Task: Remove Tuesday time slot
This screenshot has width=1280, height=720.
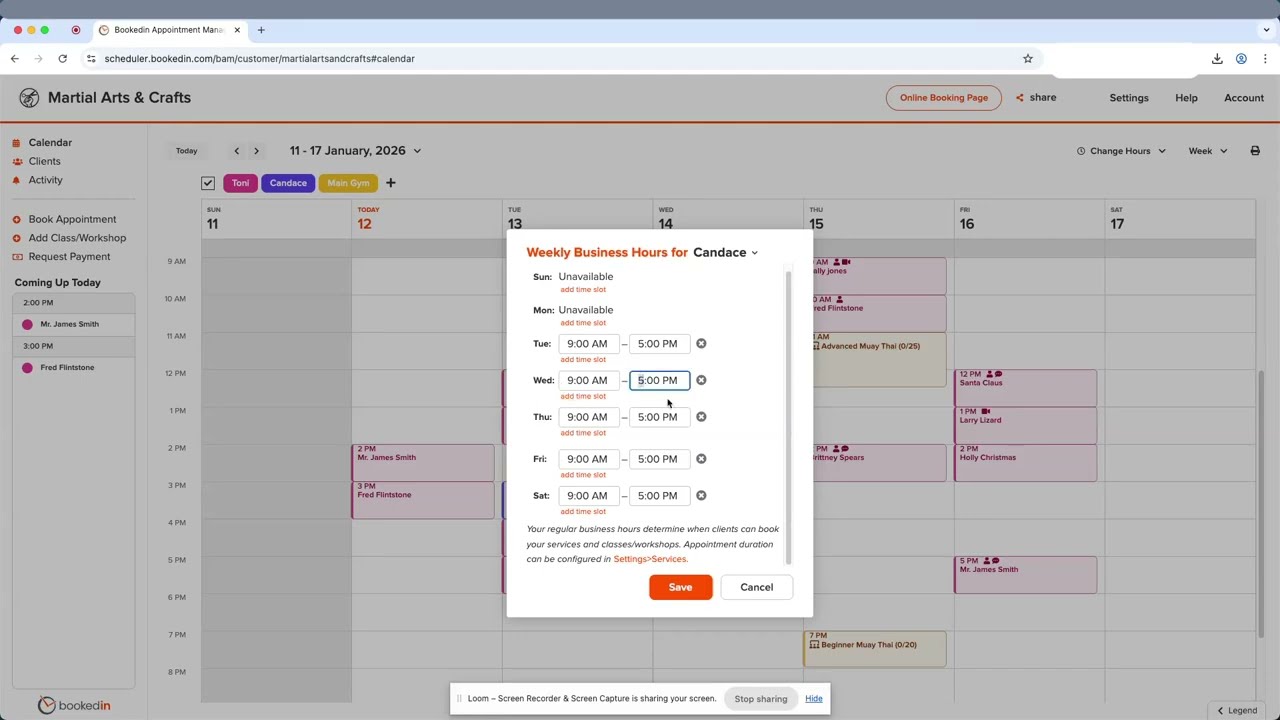Action: (x=701, y=344)
